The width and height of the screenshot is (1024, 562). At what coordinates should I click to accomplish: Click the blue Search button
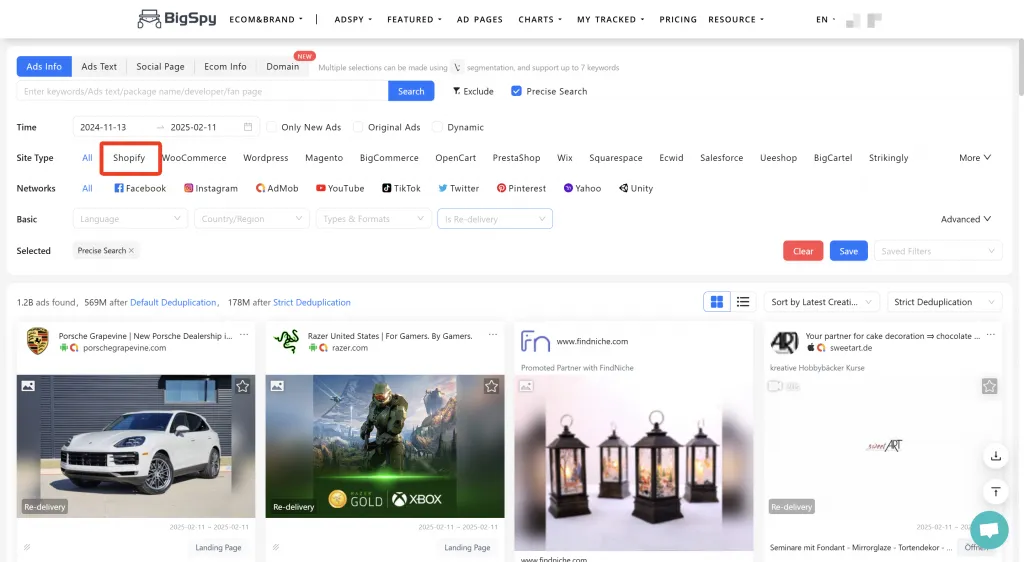coord(411,91)
